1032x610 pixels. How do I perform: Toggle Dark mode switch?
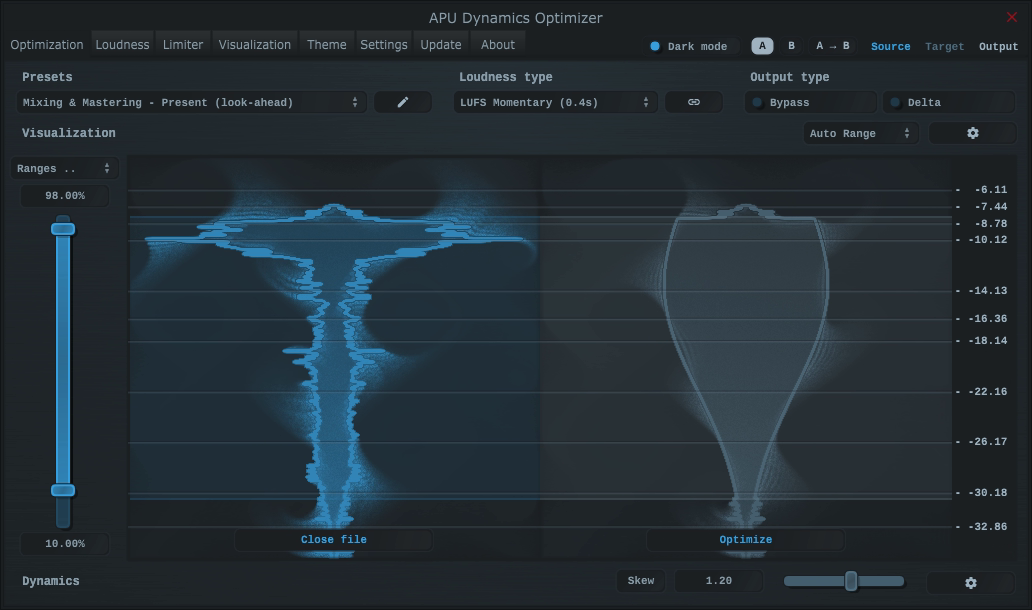point(656,46)
